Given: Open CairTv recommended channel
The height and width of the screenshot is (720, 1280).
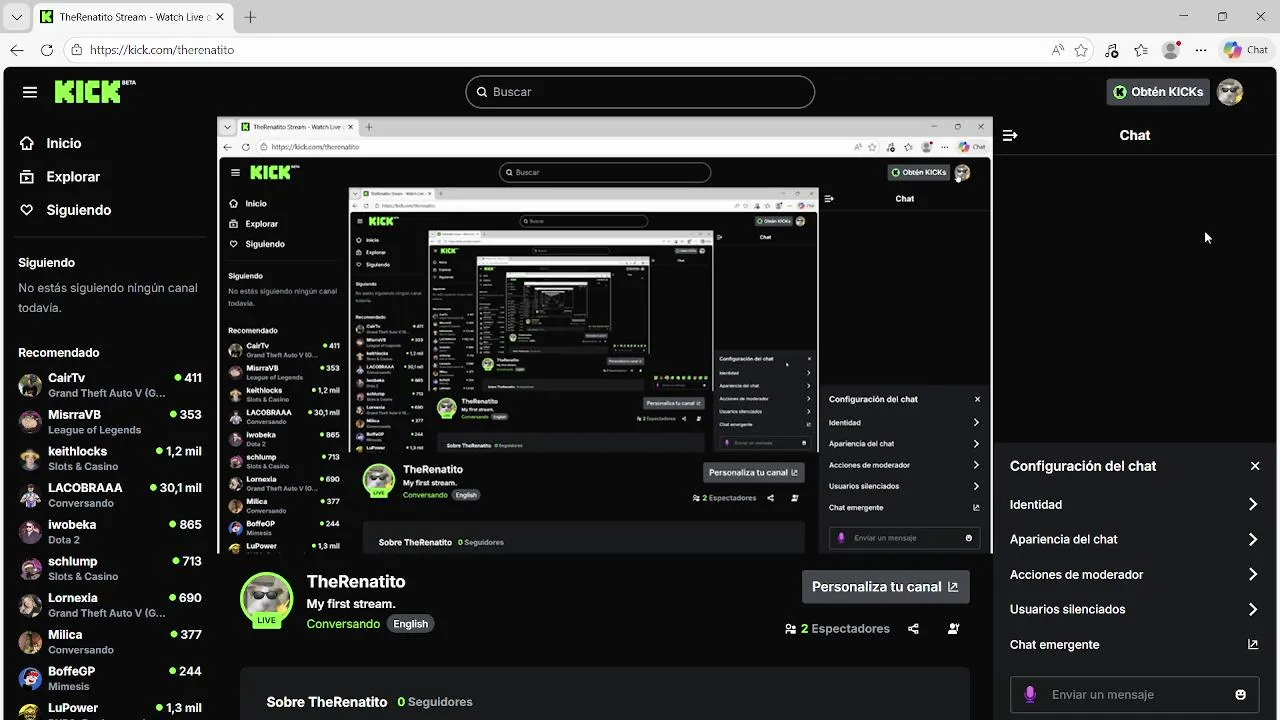Looking at the screenshot, I should [x=110, y=385].
